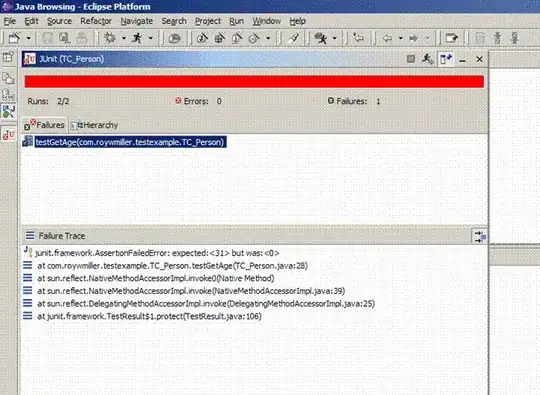Open the Source menu
The image size is (540, 395).
(x=59, y=21)
